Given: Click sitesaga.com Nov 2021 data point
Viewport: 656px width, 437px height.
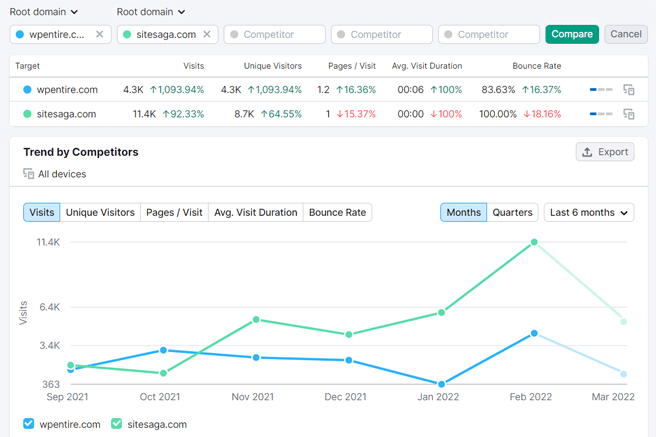Looking at the screenshot, I should (x=256, y=319).
